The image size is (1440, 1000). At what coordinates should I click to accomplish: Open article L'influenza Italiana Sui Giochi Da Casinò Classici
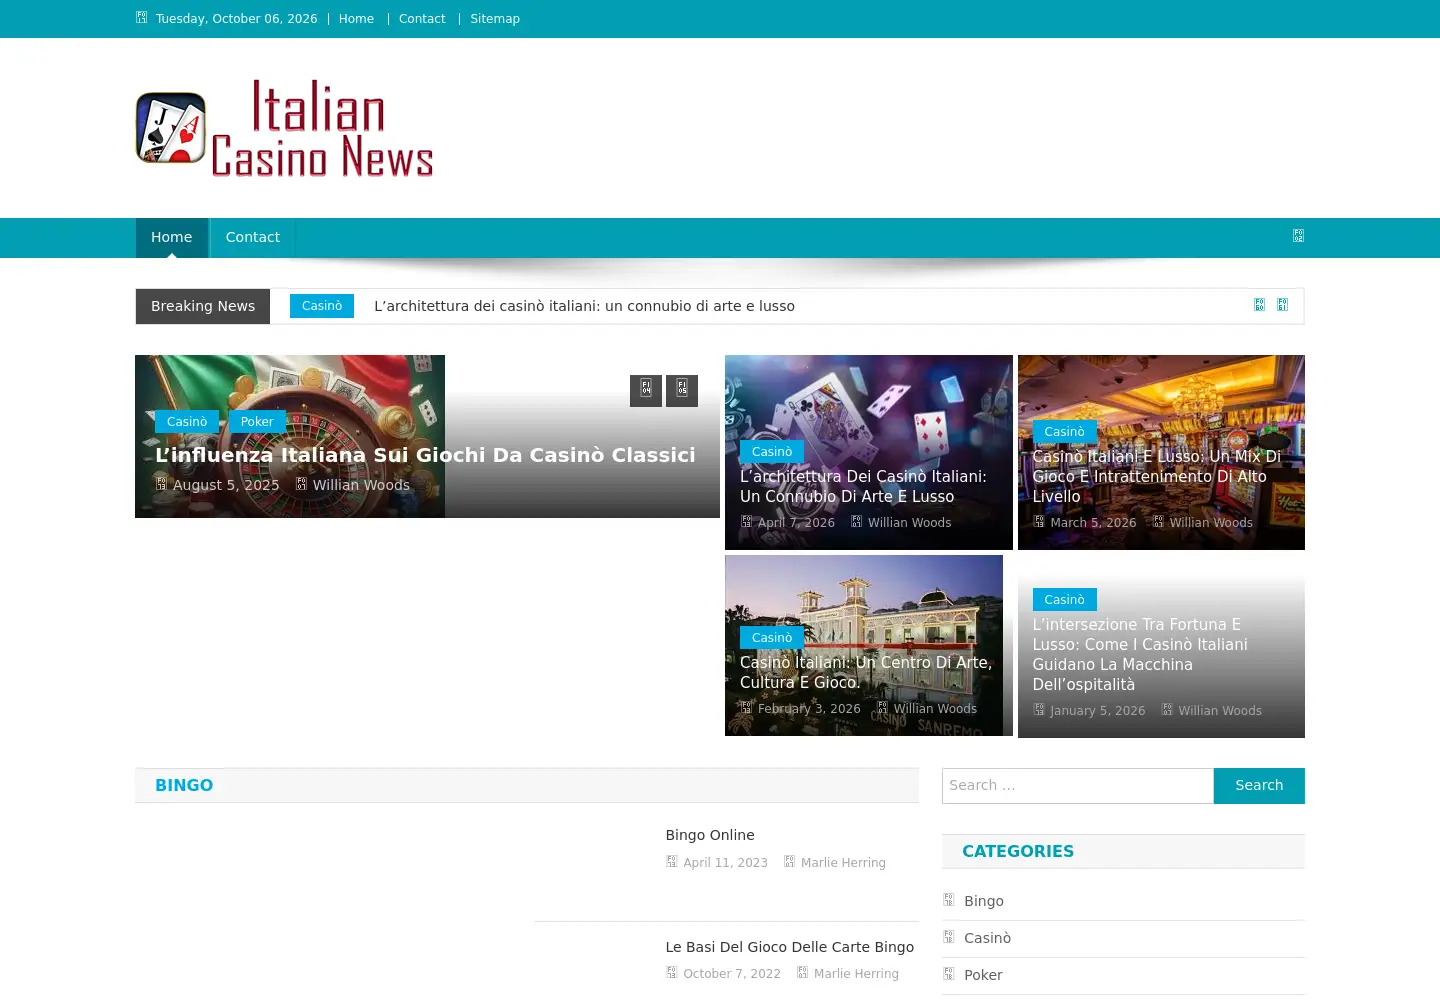click(x=425, y=455)
